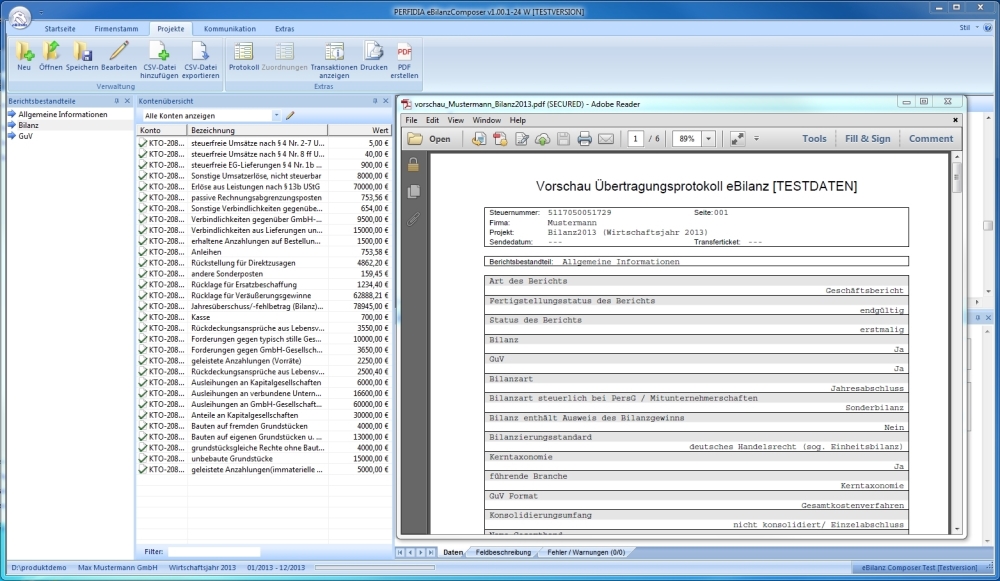Open the Help menu in Adobe Reader
The image size is (1000, 581).
518,120
